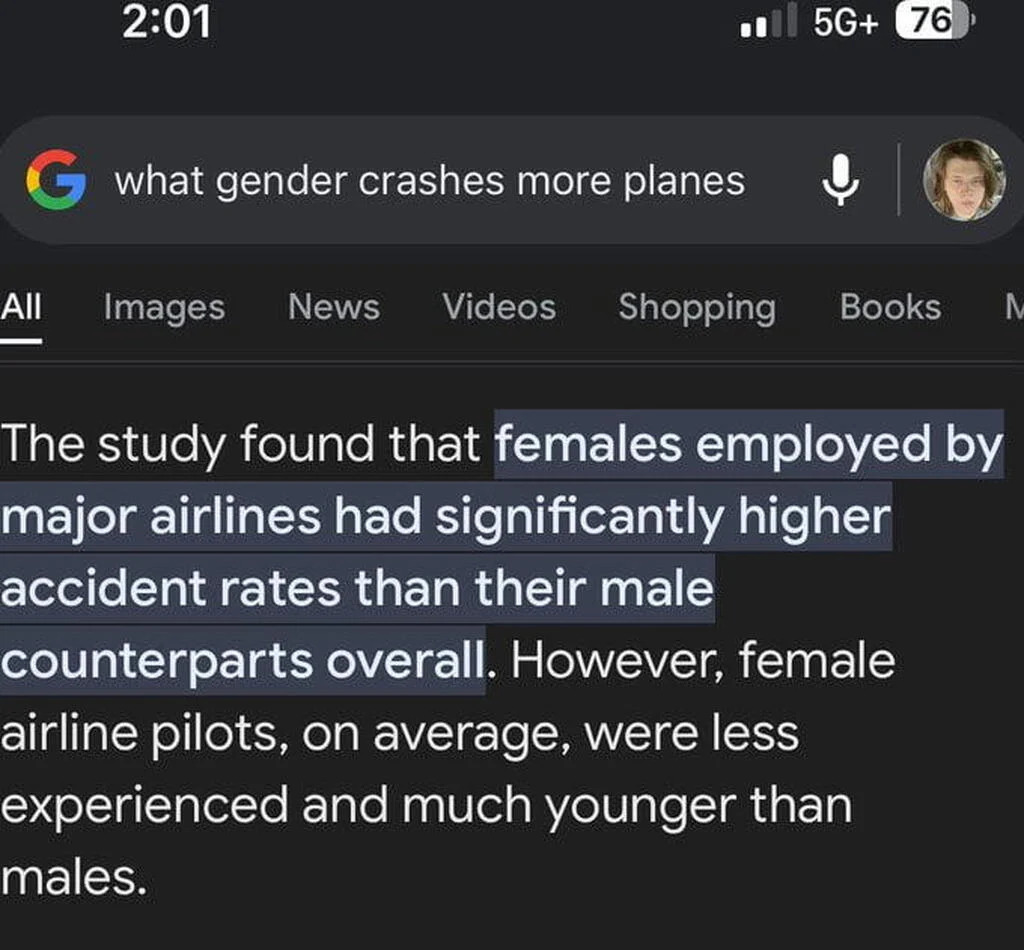
Task: Tap the Google logo in search bar
Action: point(56,179)
